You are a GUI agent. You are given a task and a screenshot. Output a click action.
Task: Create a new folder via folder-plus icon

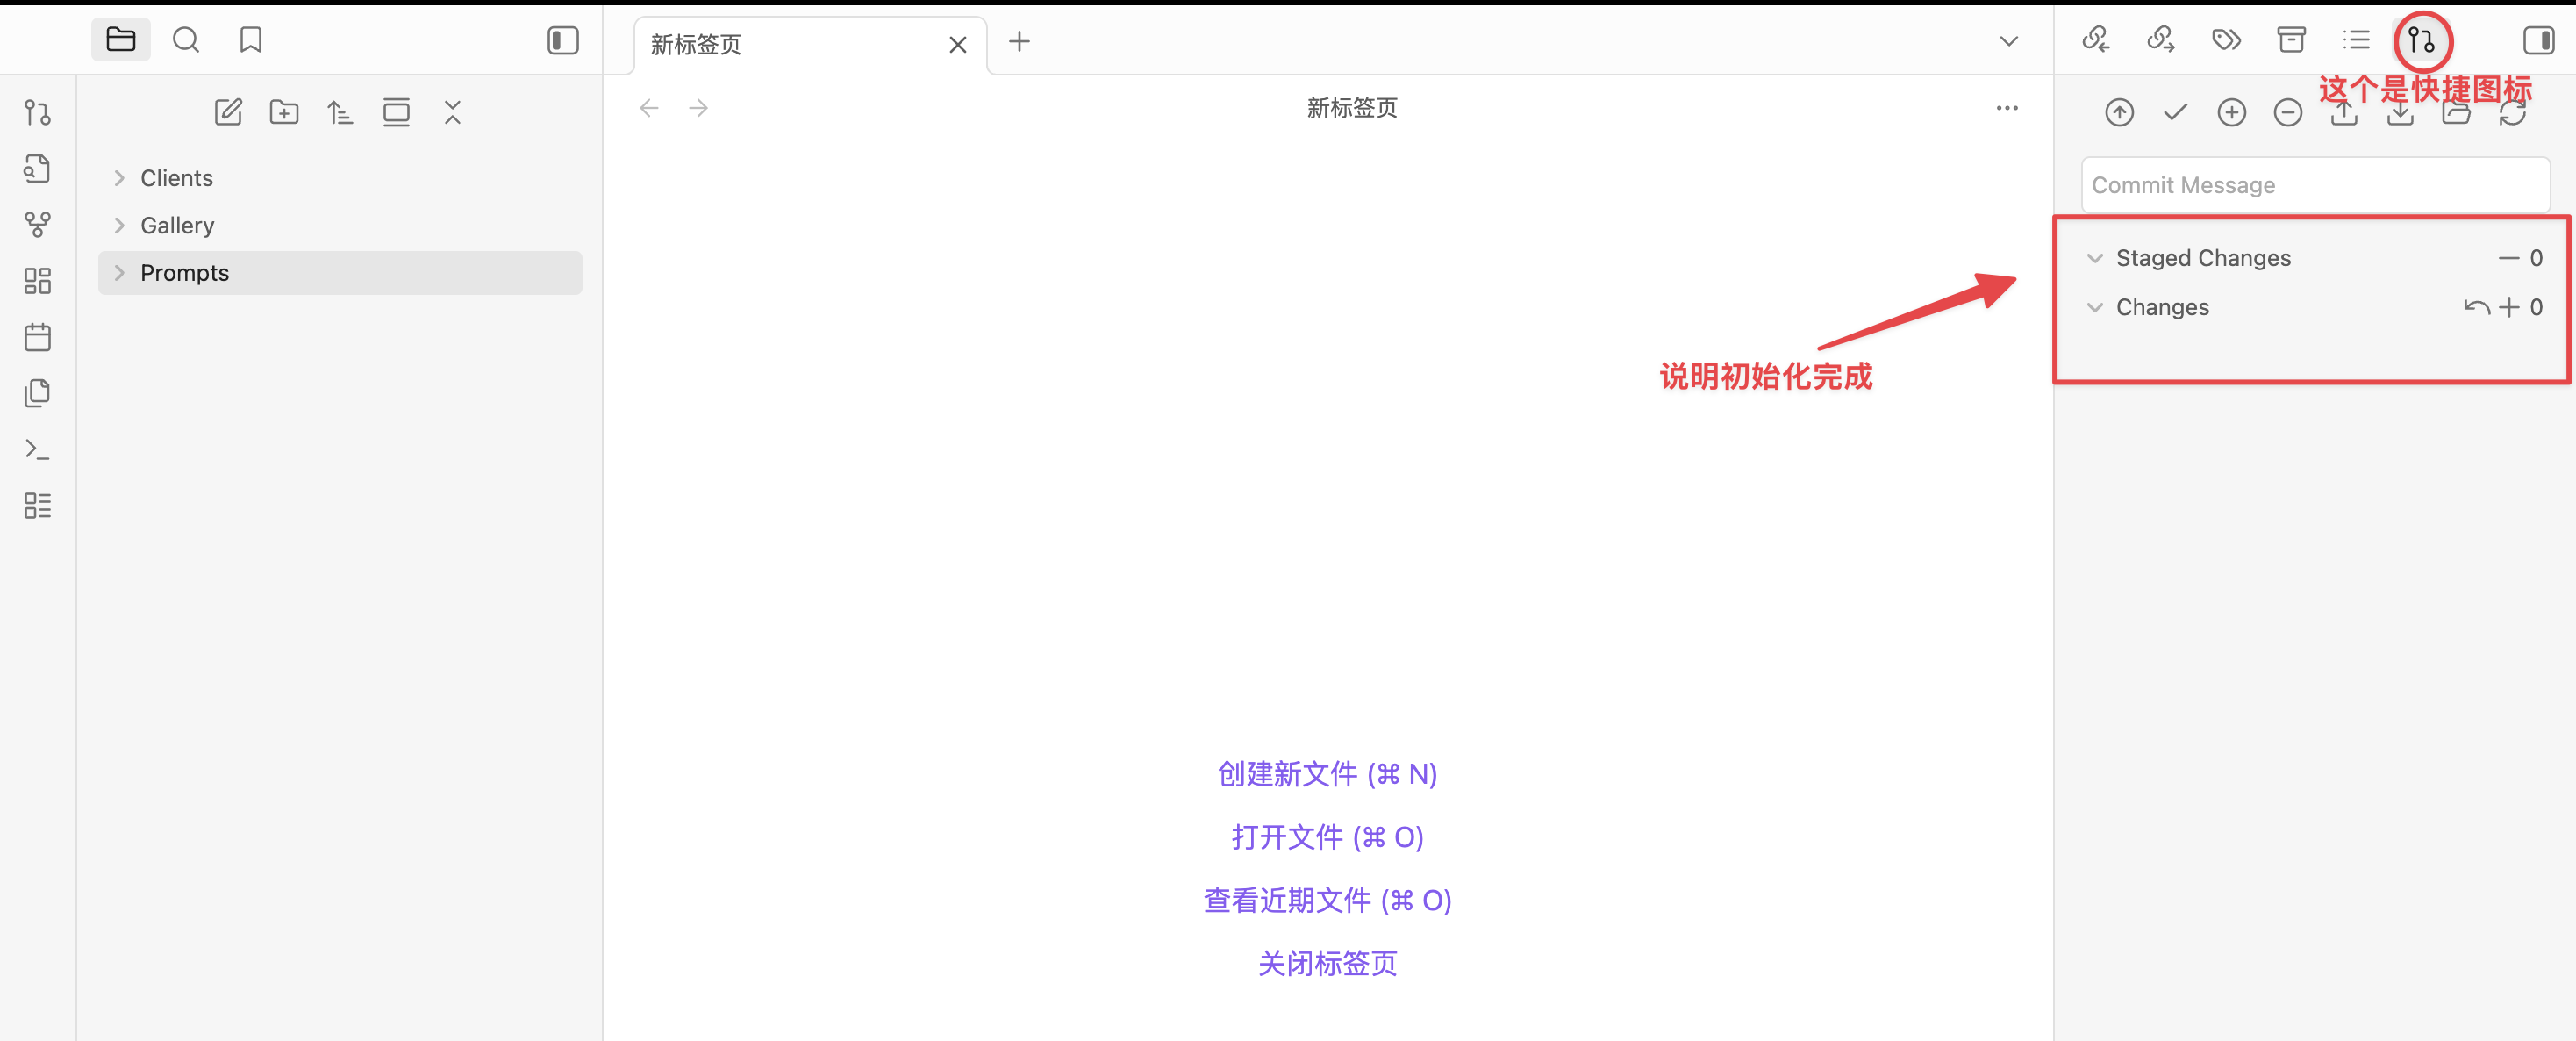[x=284, y=112]
